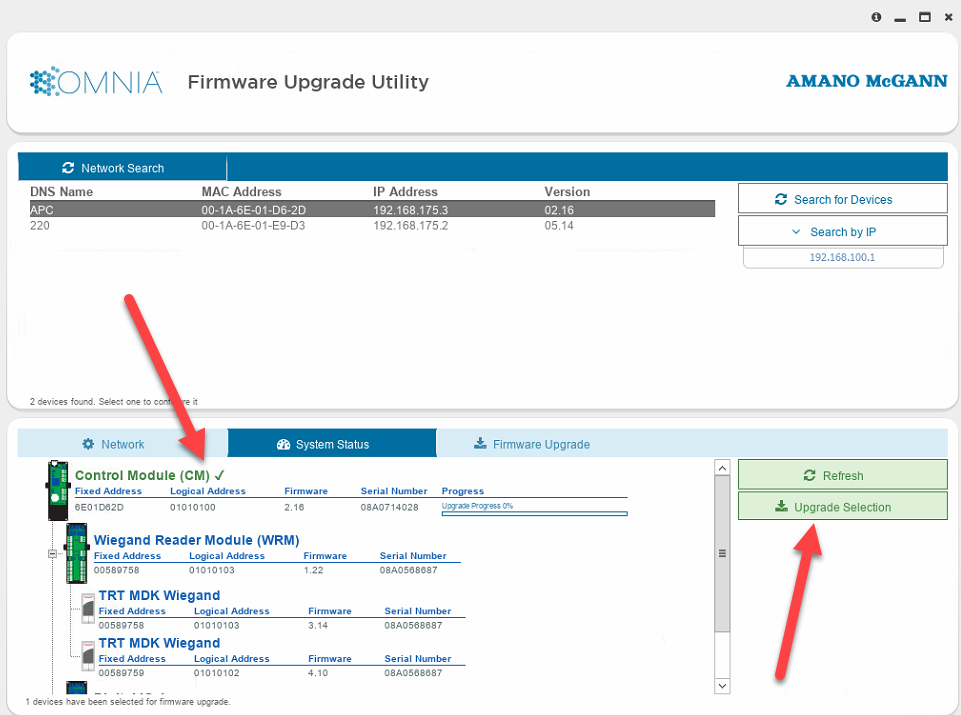Click the Version column header
Image resolution: width=961 pixels, height=715 pixels.
tap(567, 192)
